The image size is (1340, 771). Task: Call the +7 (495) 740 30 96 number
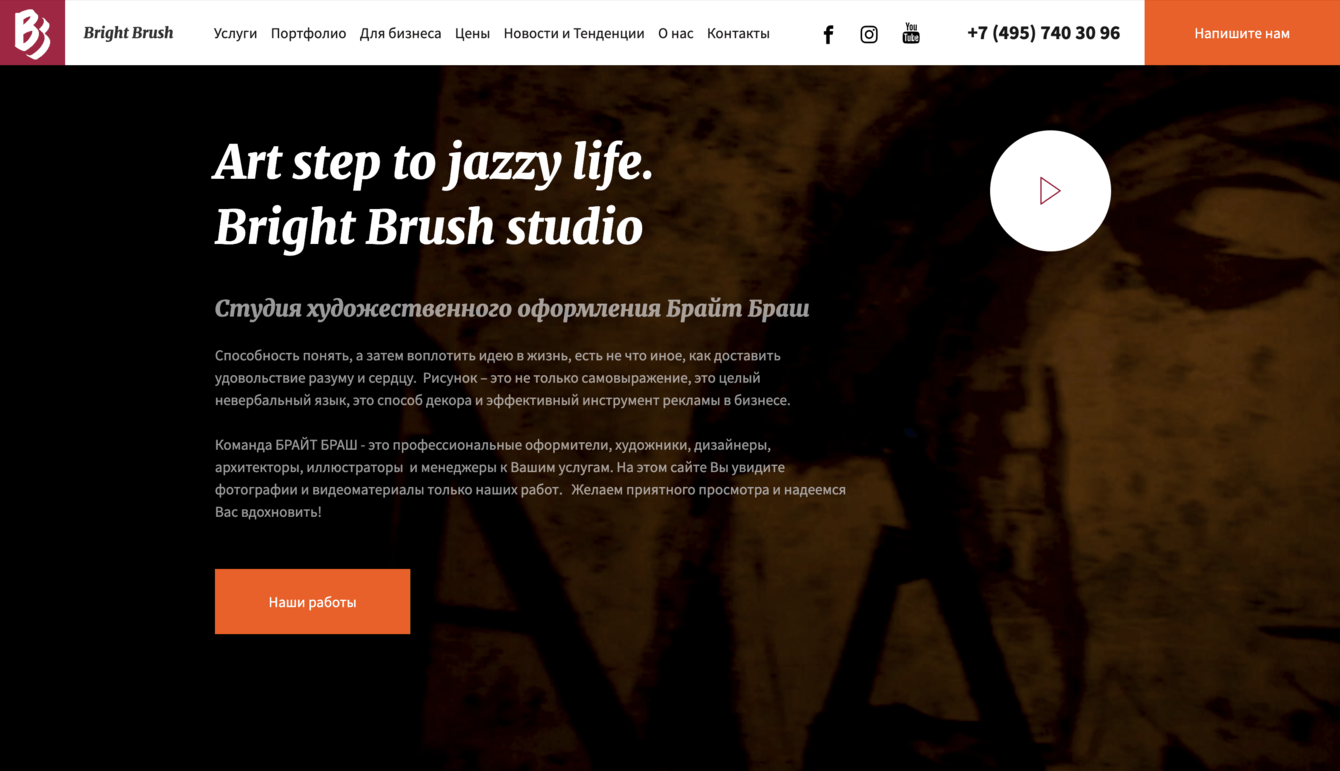[x=1043, y=33]
